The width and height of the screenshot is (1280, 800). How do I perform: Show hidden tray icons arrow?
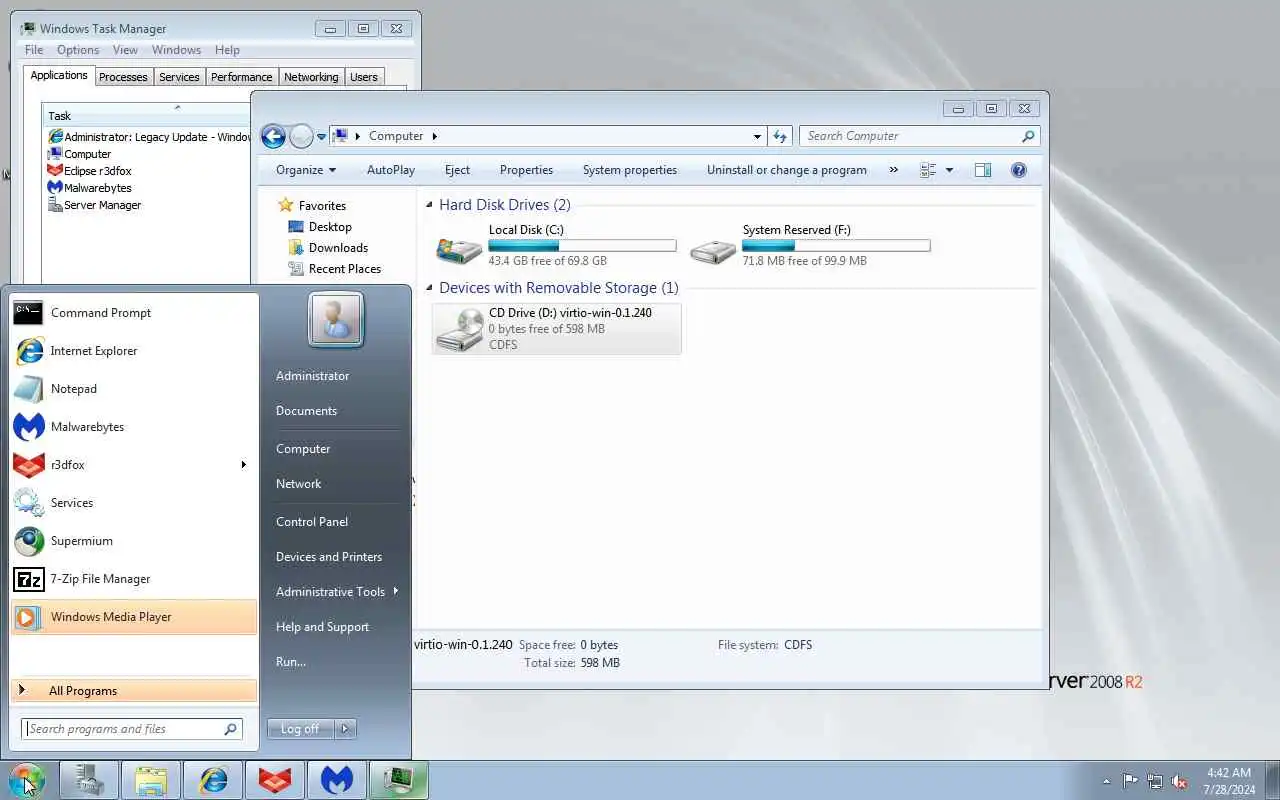(1106, 781)
